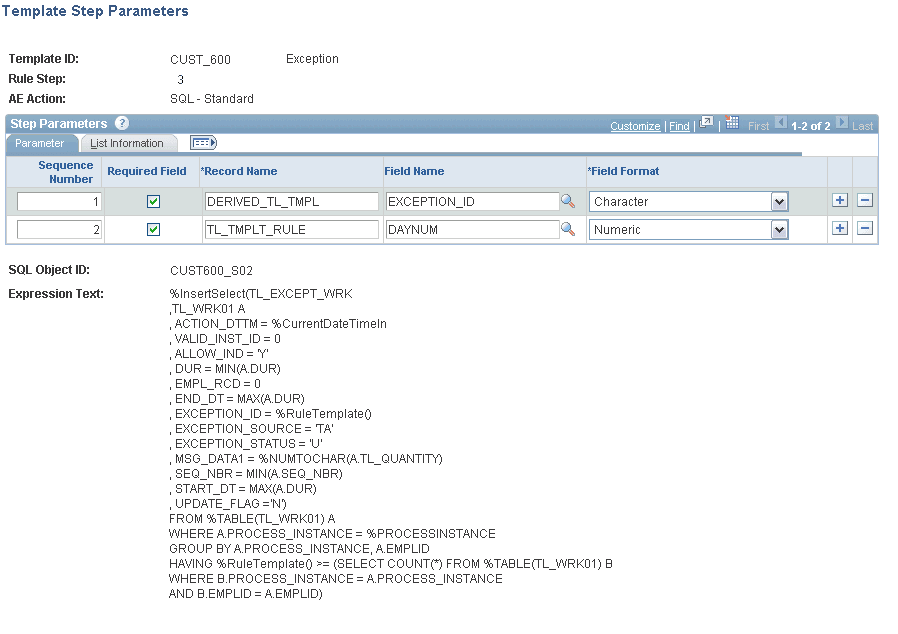Sort by Field Name column header
The width and height of the screenshot is (898, 634).
[x=414, y=171]
